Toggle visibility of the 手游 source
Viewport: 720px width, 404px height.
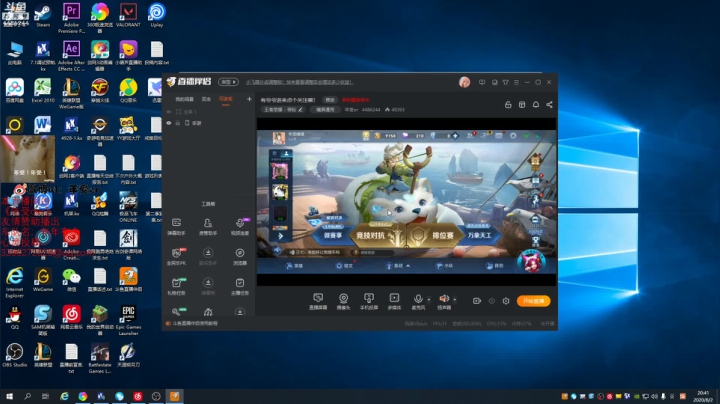coord(169,123)
